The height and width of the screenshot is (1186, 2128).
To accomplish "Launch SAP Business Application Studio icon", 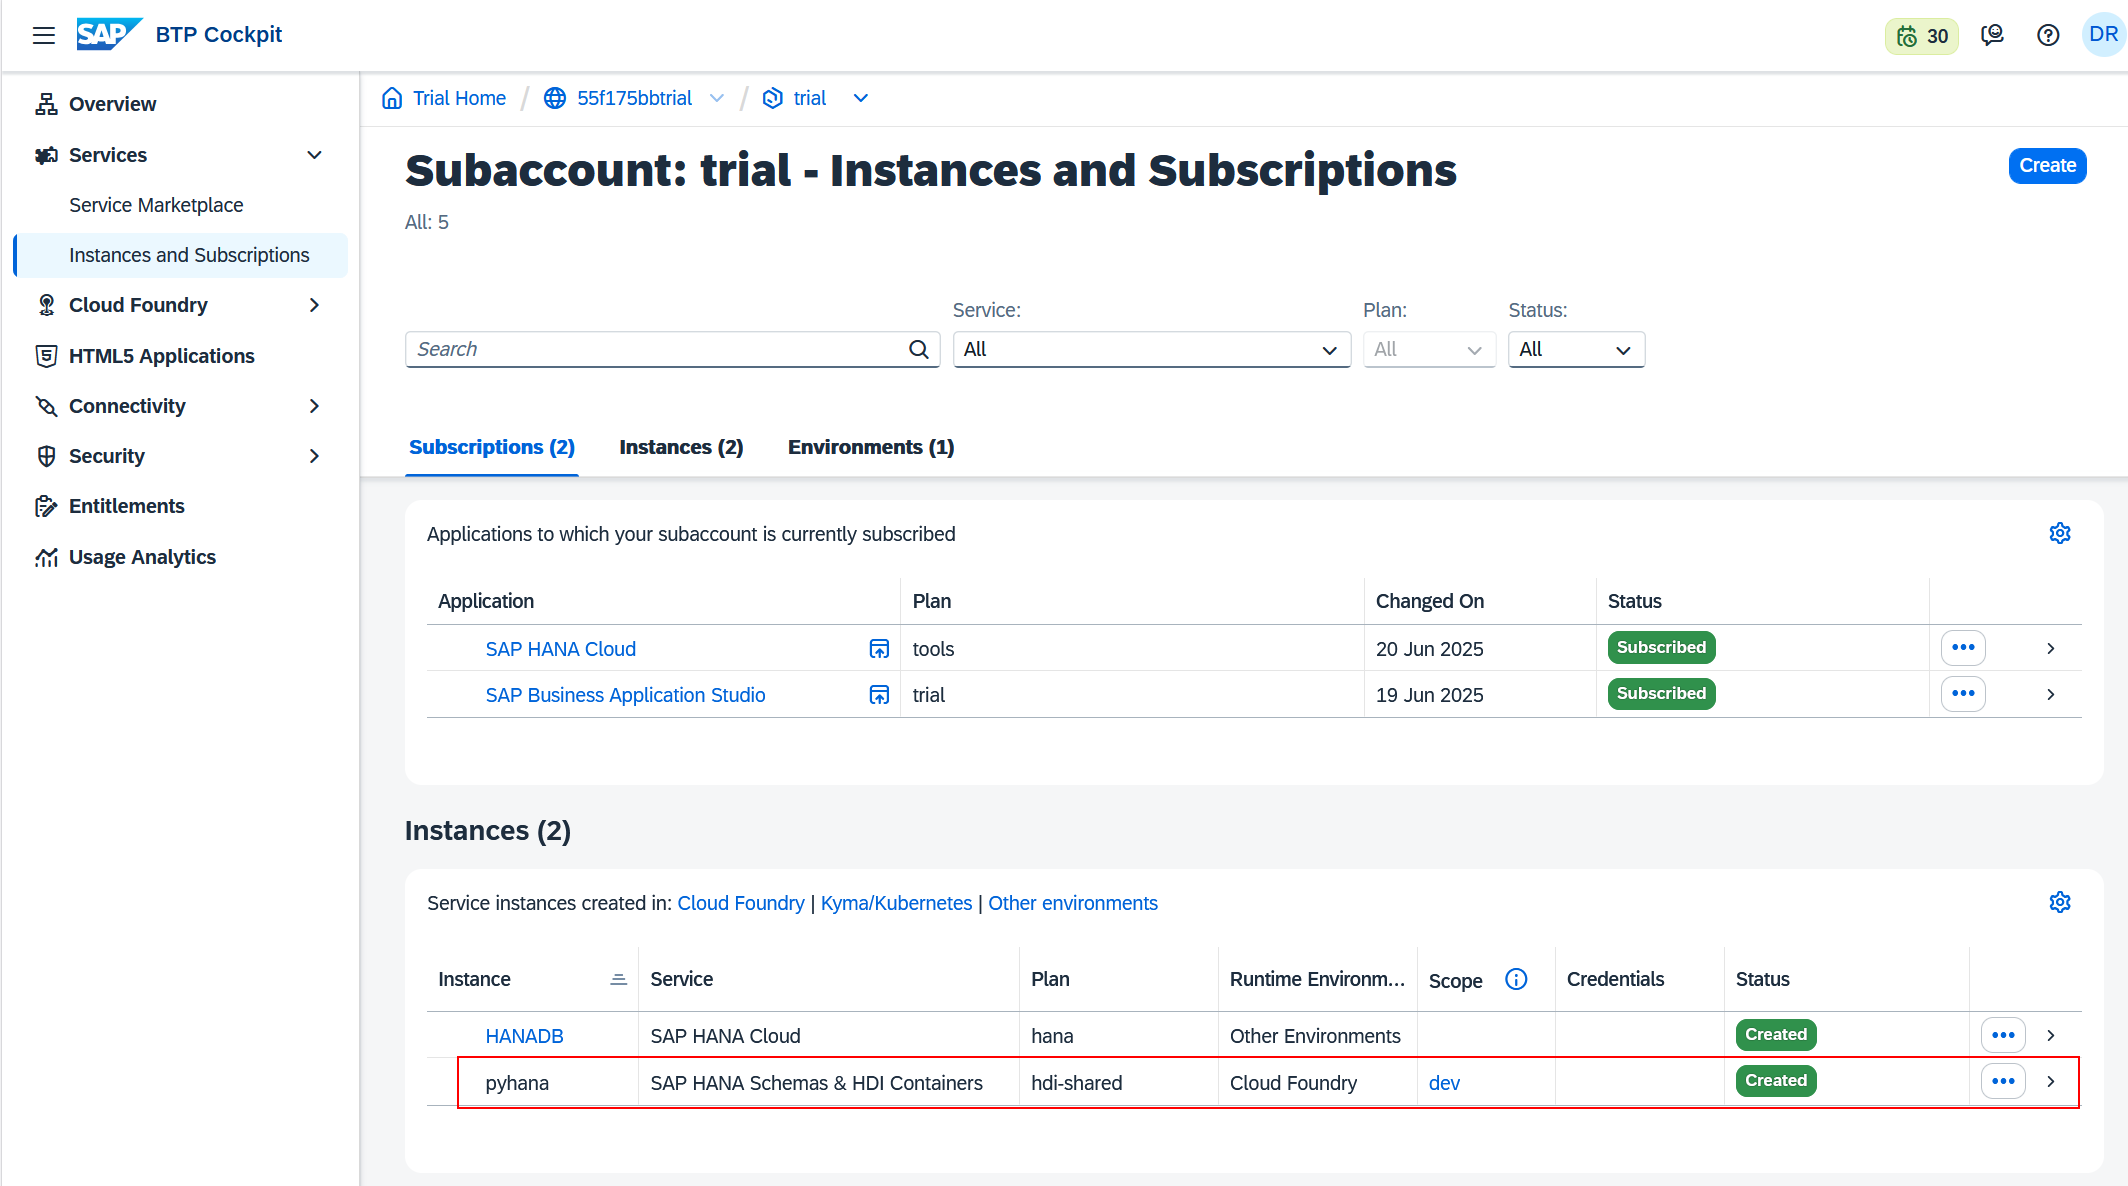I will click(x=879, y=695).
